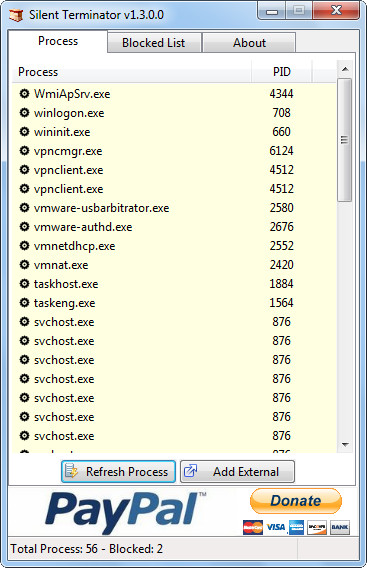
Task: Switch to the Process tab
Action: coord(58,41)
